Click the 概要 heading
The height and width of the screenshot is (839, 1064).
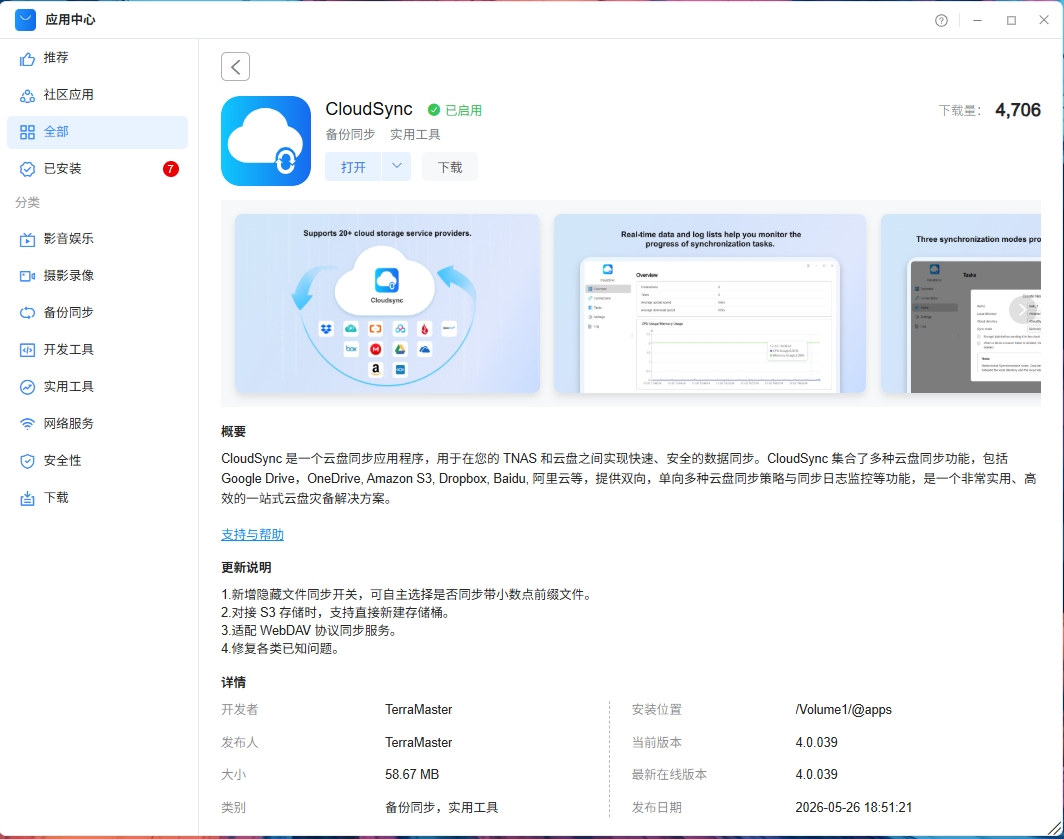[x=233, y=432]
